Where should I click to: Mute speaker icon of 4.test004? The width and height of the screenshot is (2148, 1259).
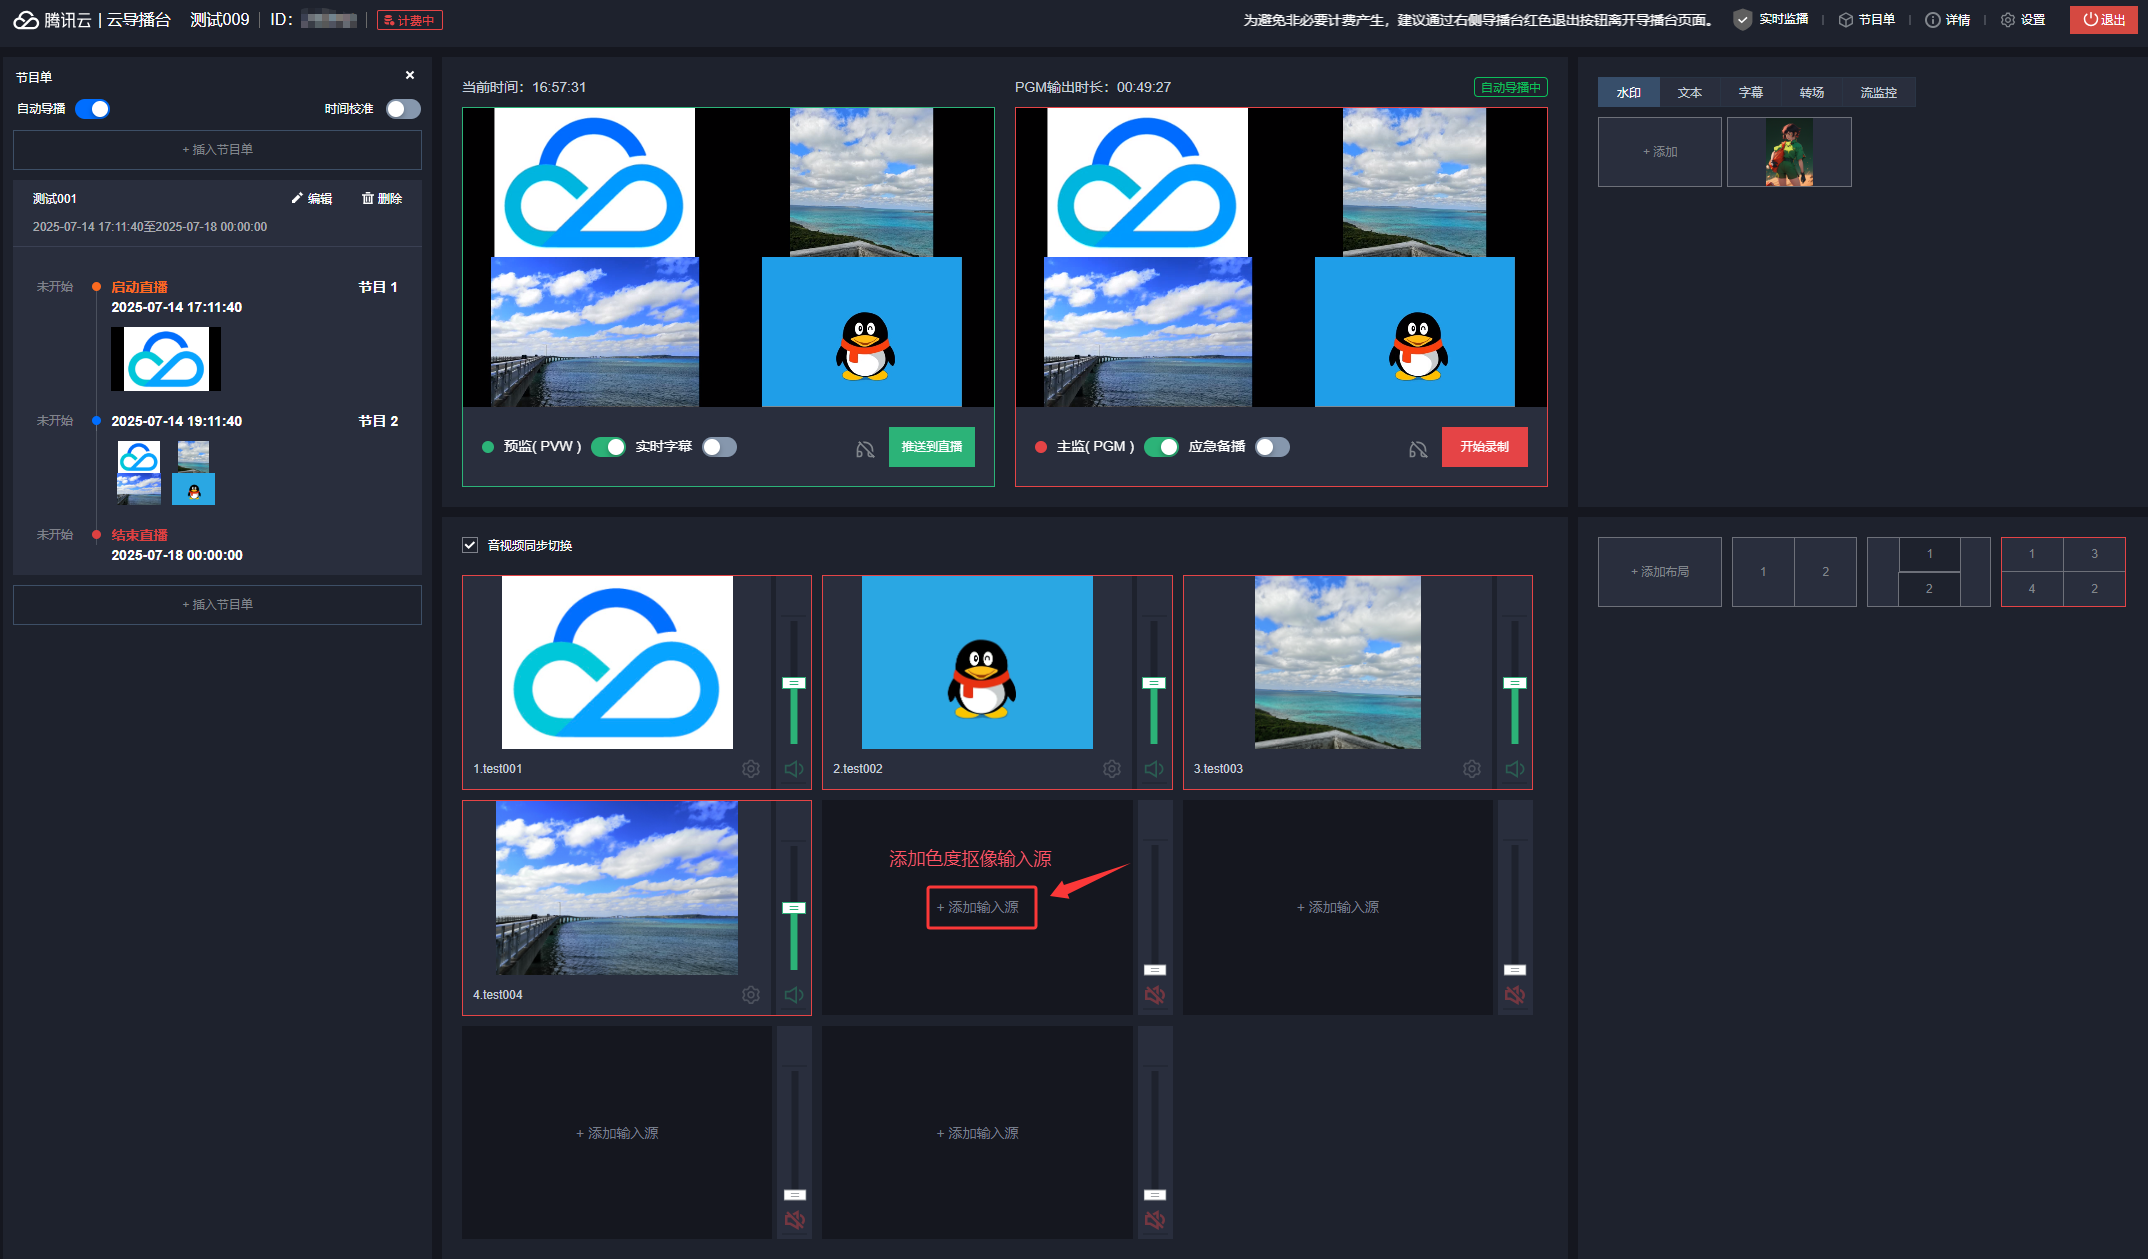tap(794, 995)
